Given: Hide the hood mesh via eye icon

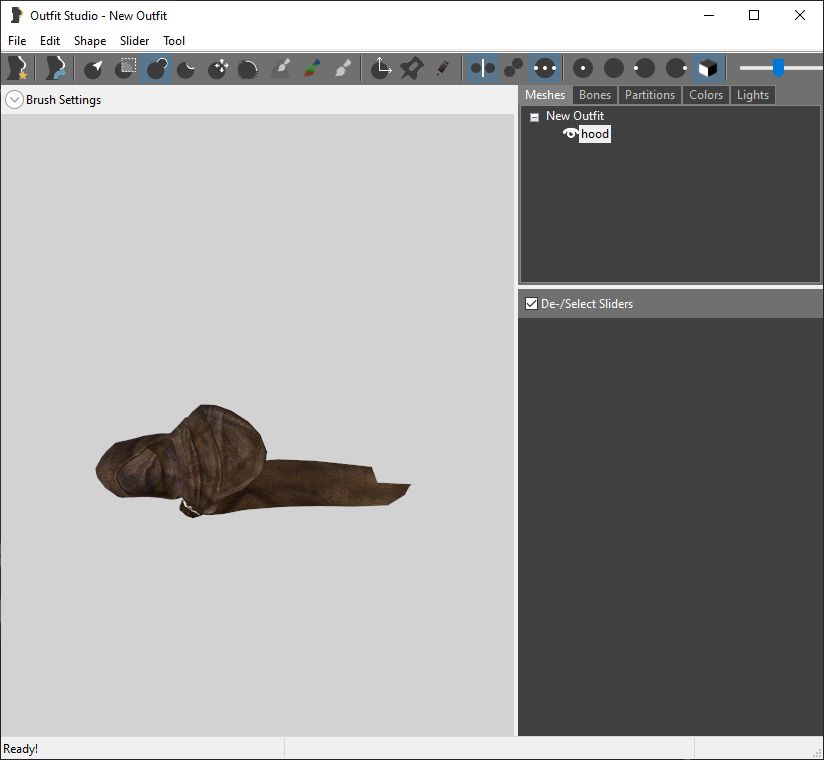Looking at the screenshot, I should coord(571,133).
